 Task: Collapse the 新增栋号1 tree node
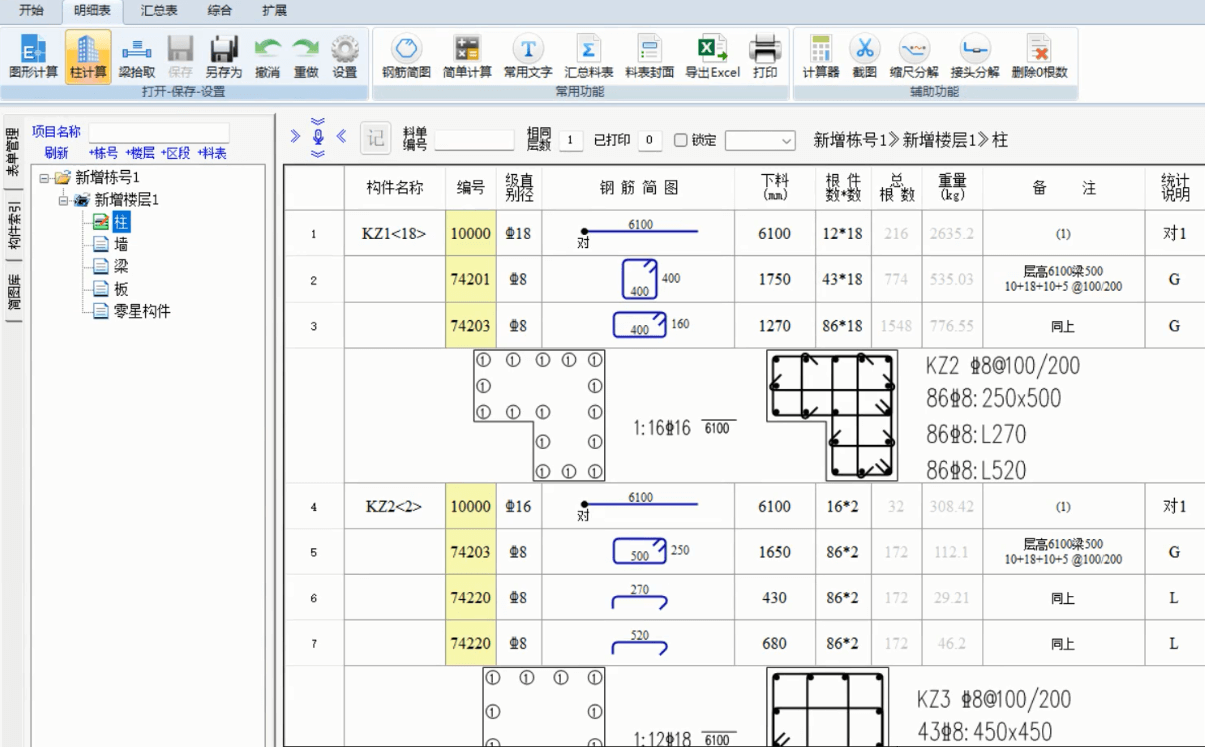(x=45, y=178)
